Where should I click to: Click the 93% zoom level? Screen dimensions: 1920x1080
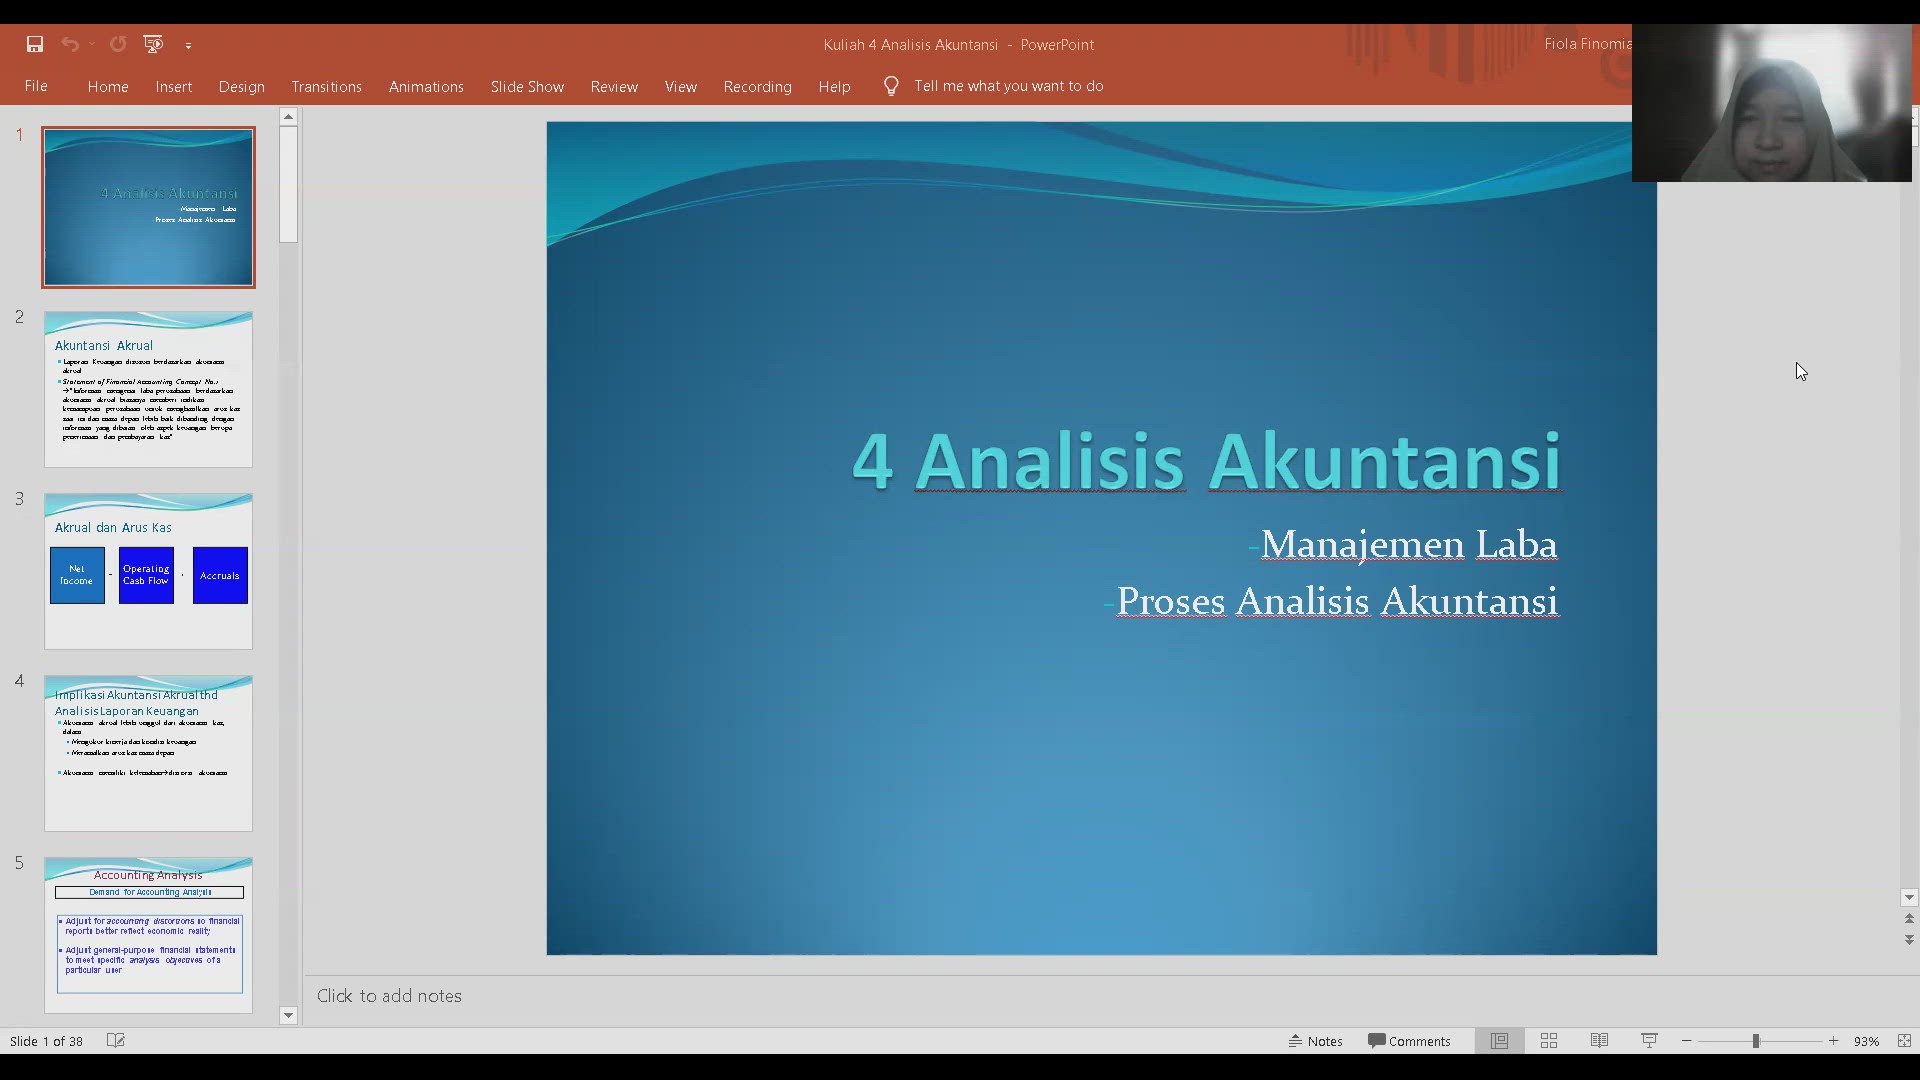pos(1866,1041)
